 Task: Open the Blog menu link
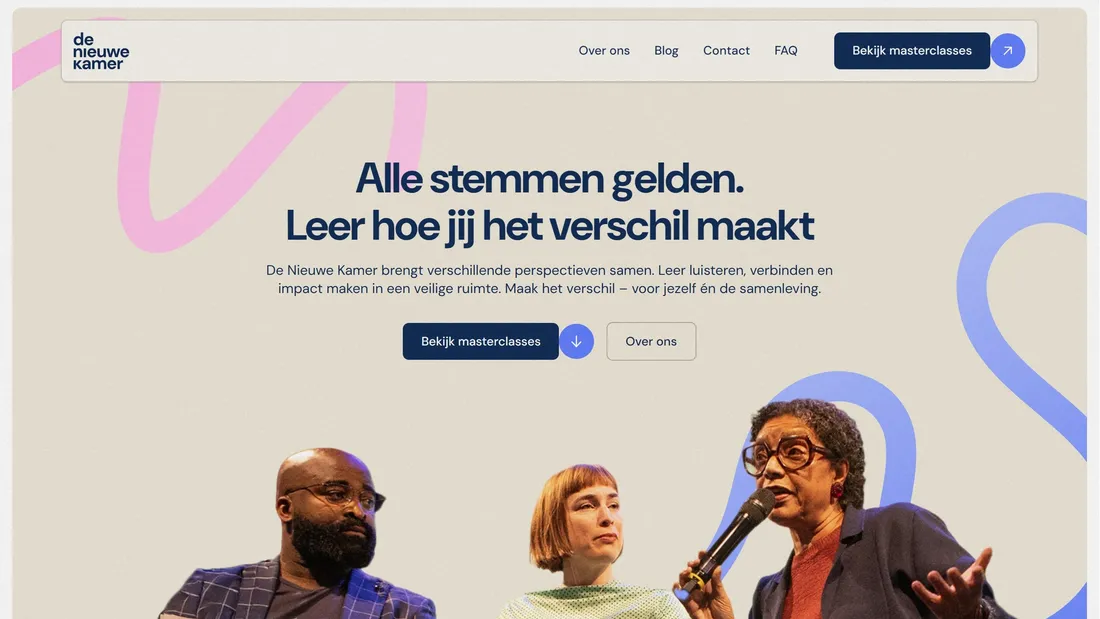[666, 51]
